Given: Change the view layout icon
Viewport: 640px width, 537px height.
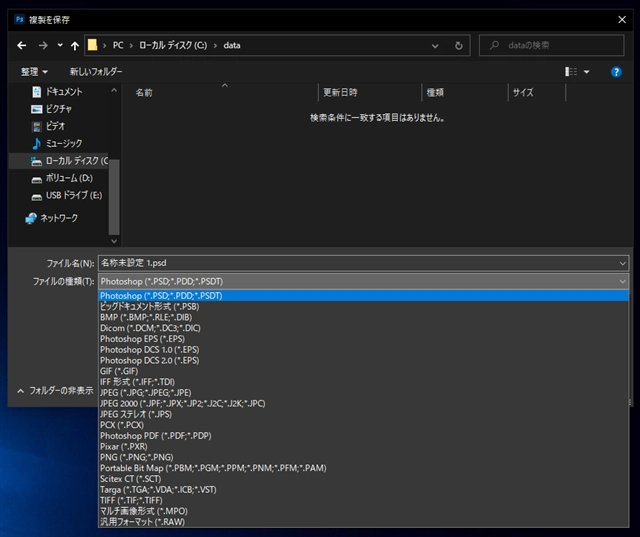Looking at the screenshot, I should tap(571, 72).
